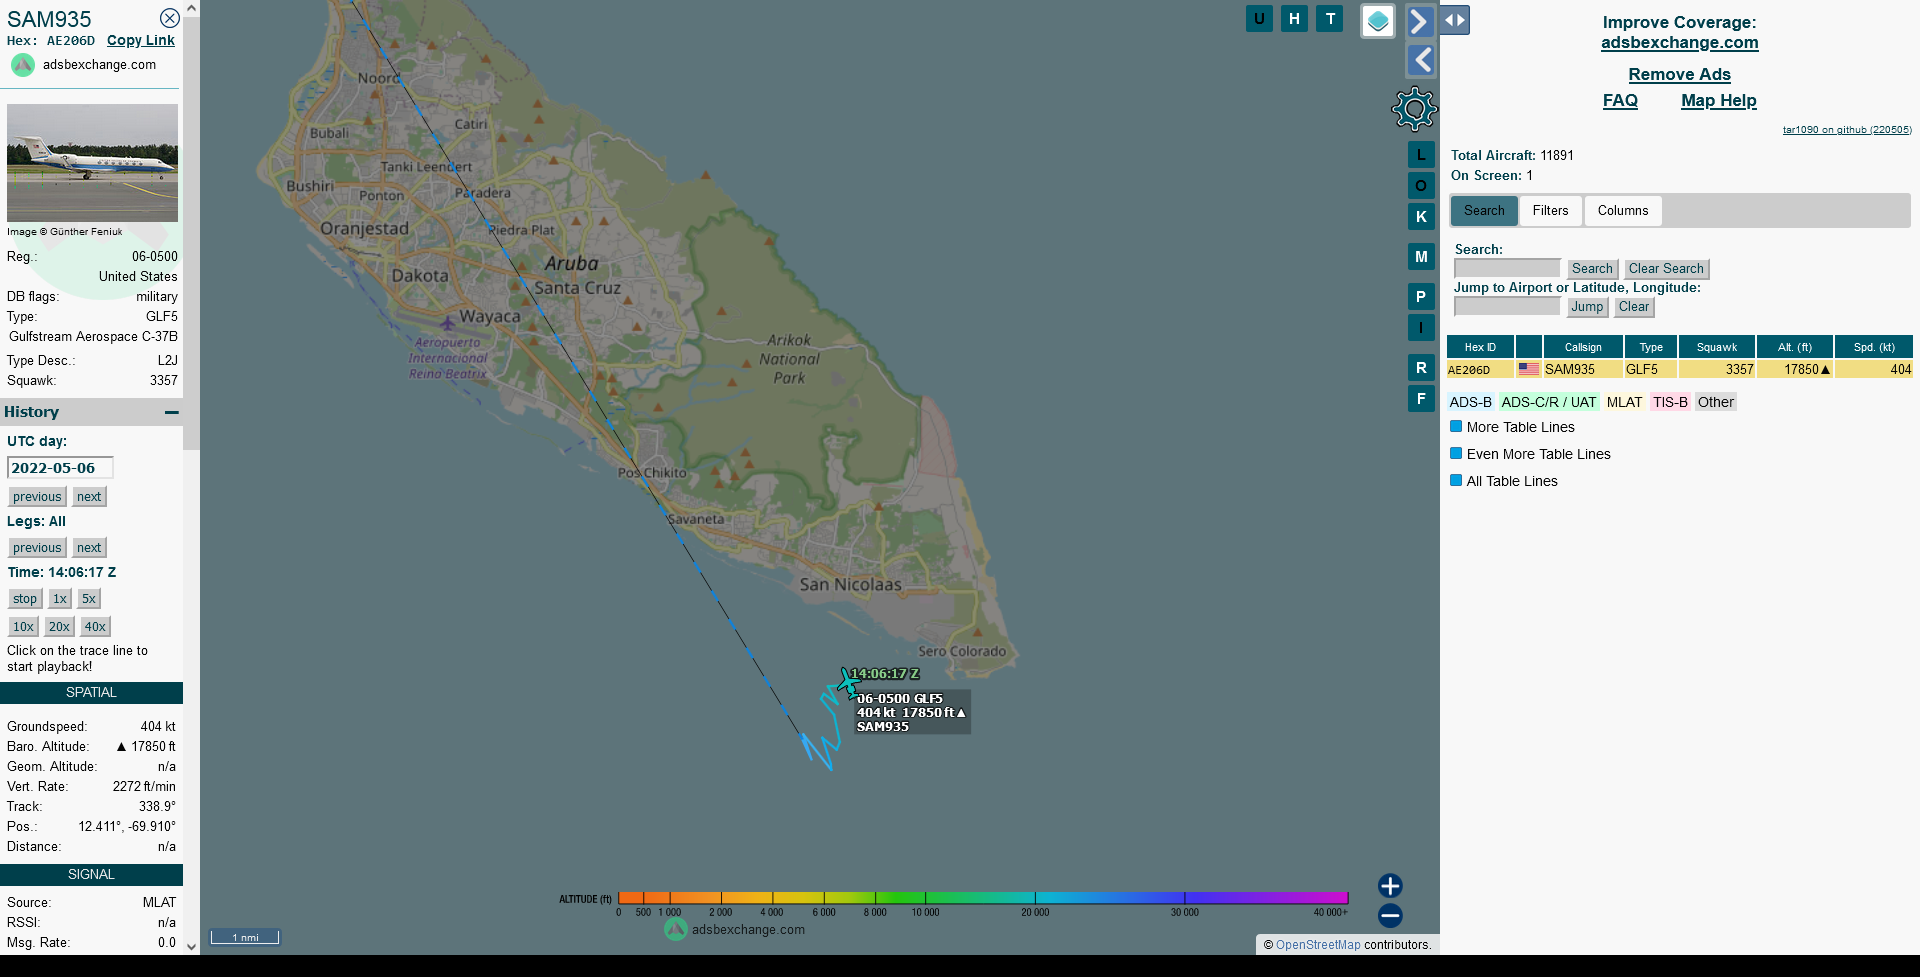Viewport: 1920px width, 977px height.
Task: Click the R map button
Action: [x=1421, y=368]
